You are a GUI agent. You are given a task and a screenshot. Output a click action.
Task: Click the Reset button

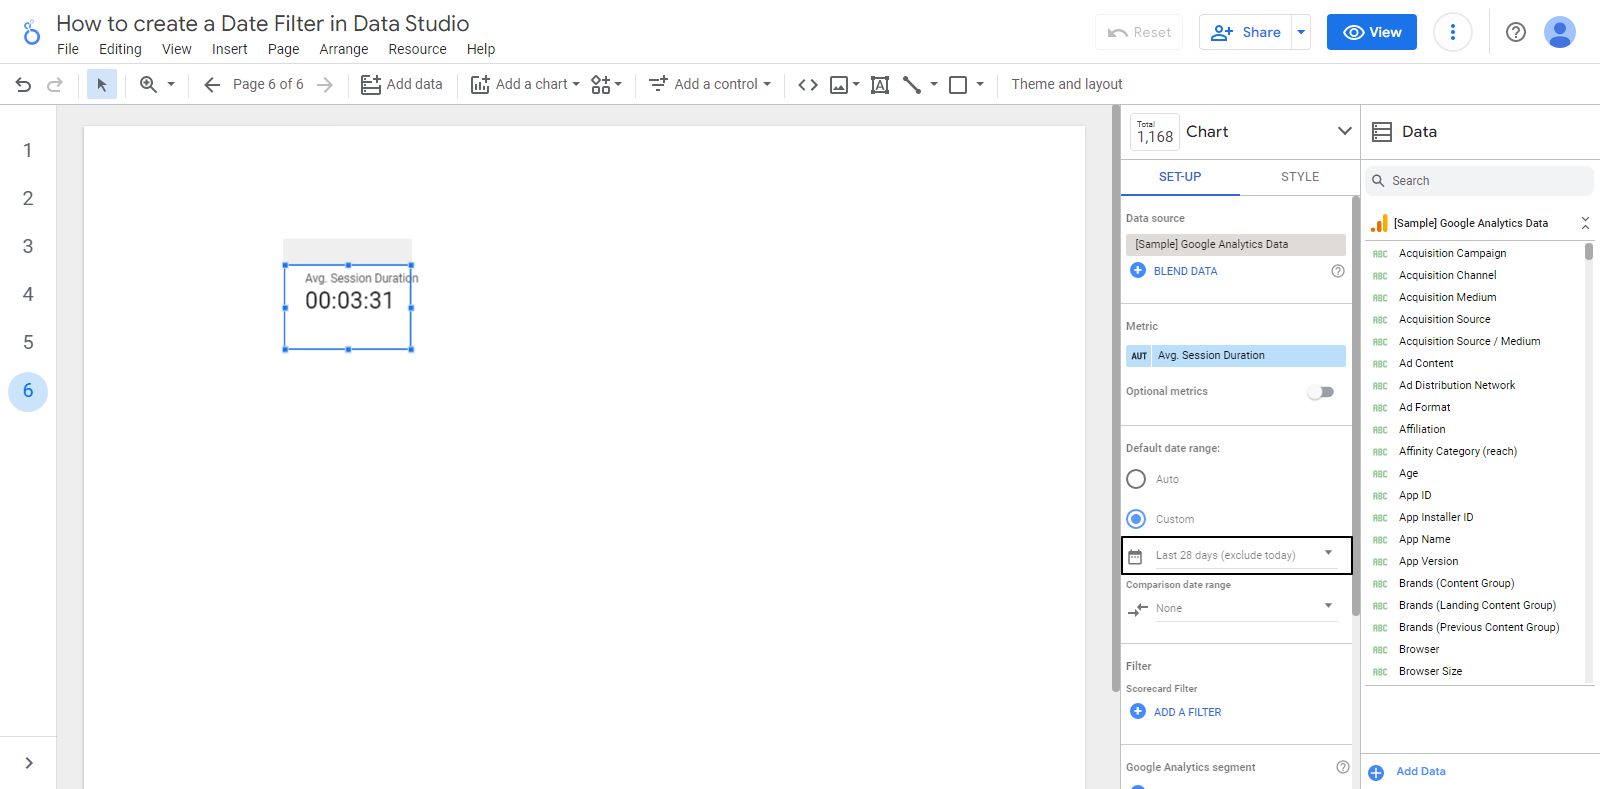[x=1139, y=32]
